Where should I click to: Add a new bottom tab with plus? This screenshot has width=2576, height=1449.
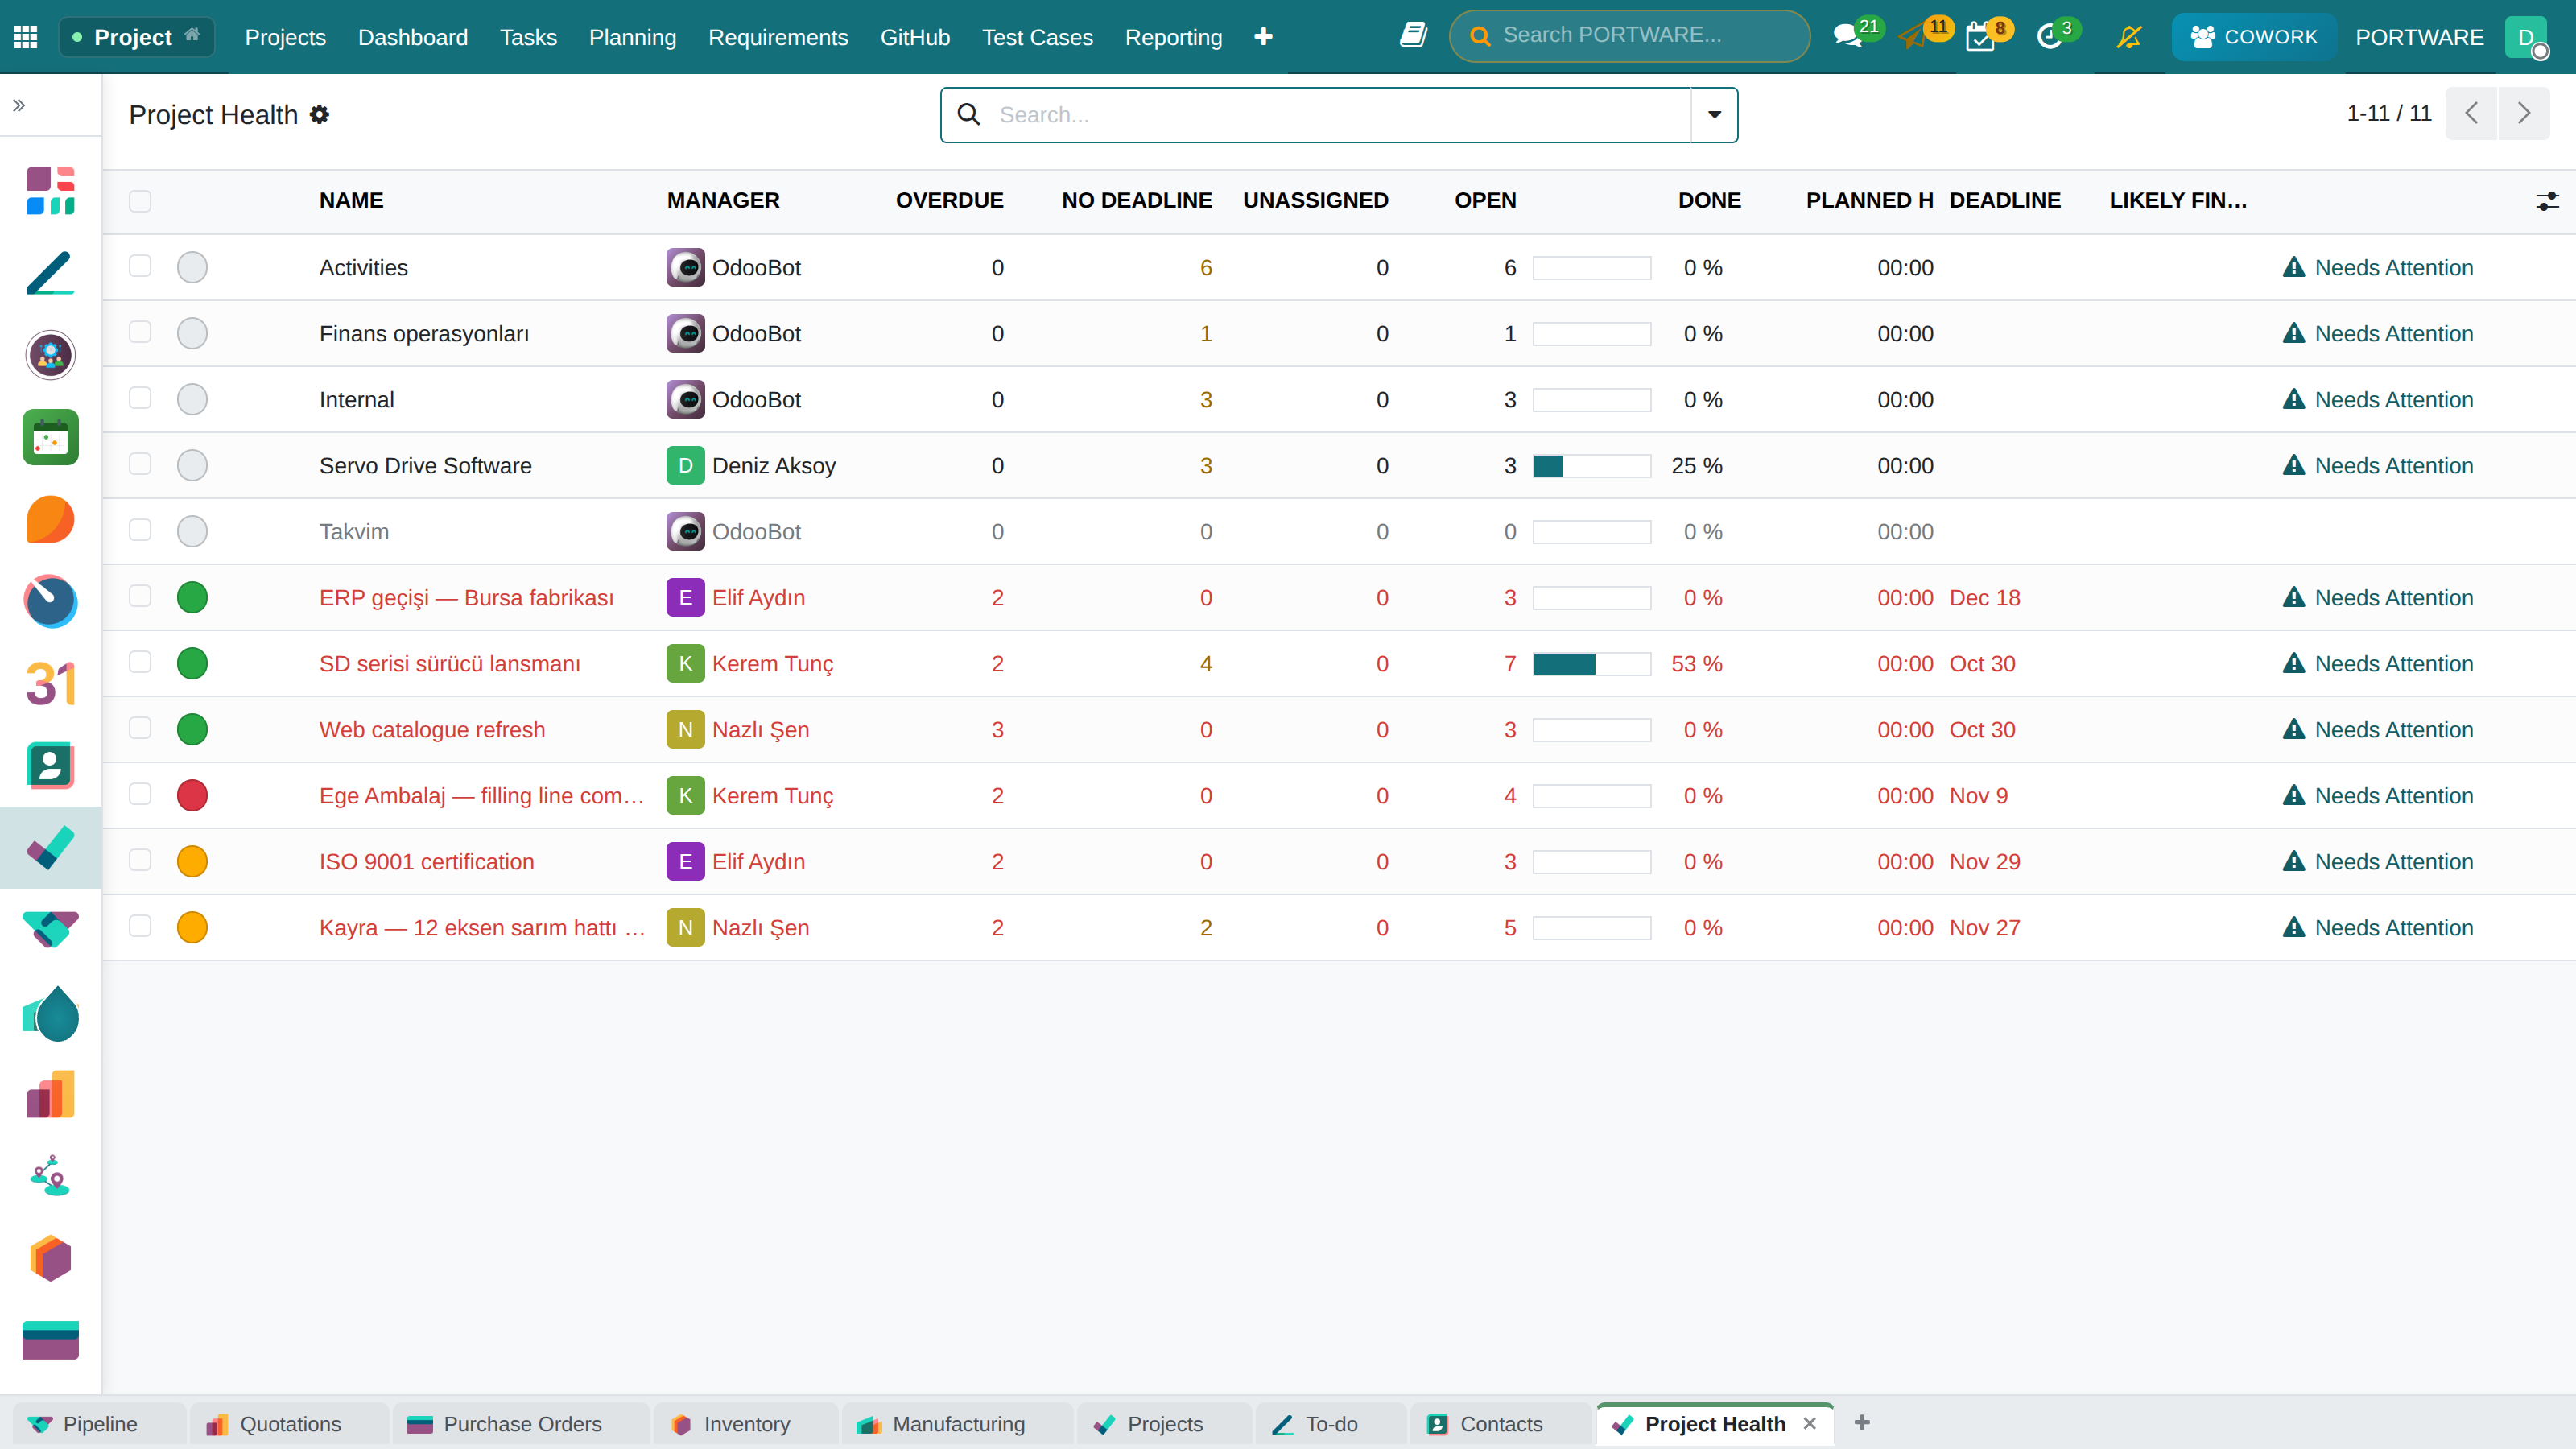(x=1861, y=1422)
